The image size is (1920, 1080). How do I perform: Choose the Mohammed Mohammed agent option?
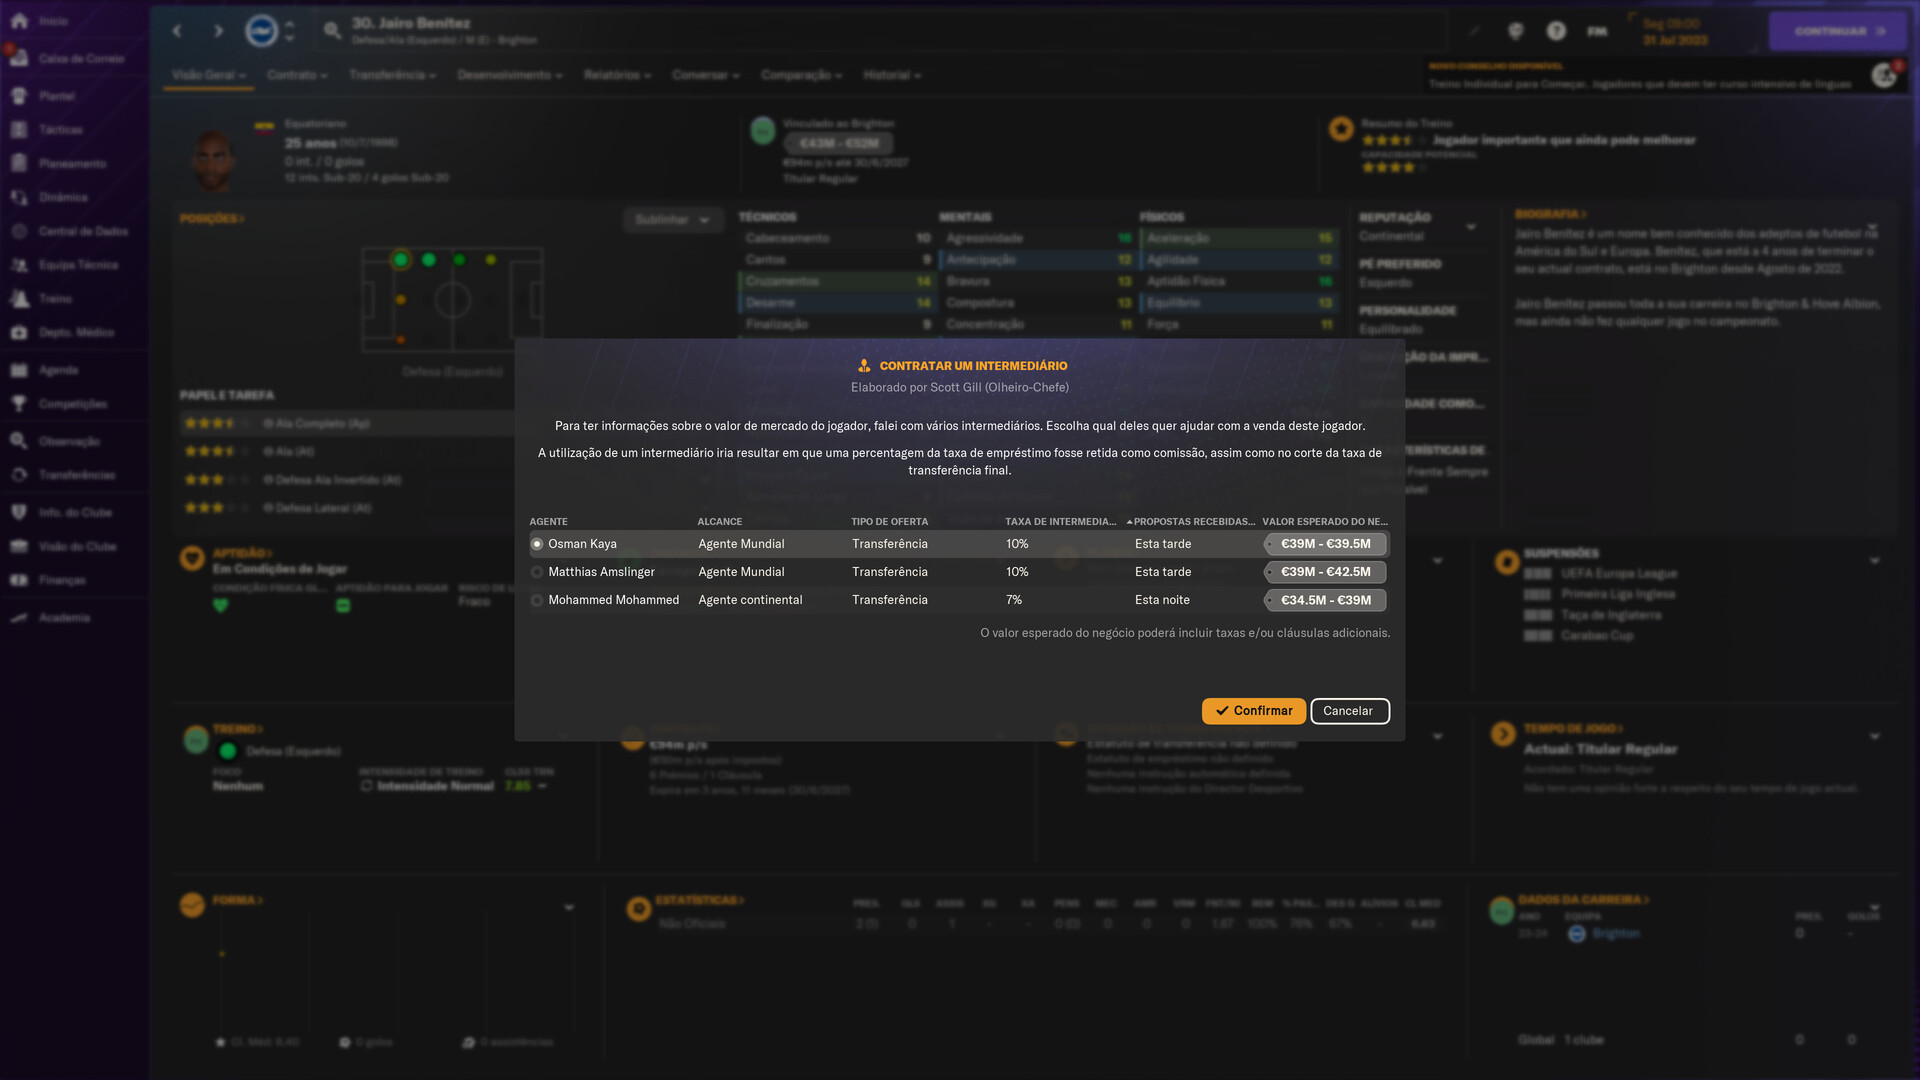537,600
